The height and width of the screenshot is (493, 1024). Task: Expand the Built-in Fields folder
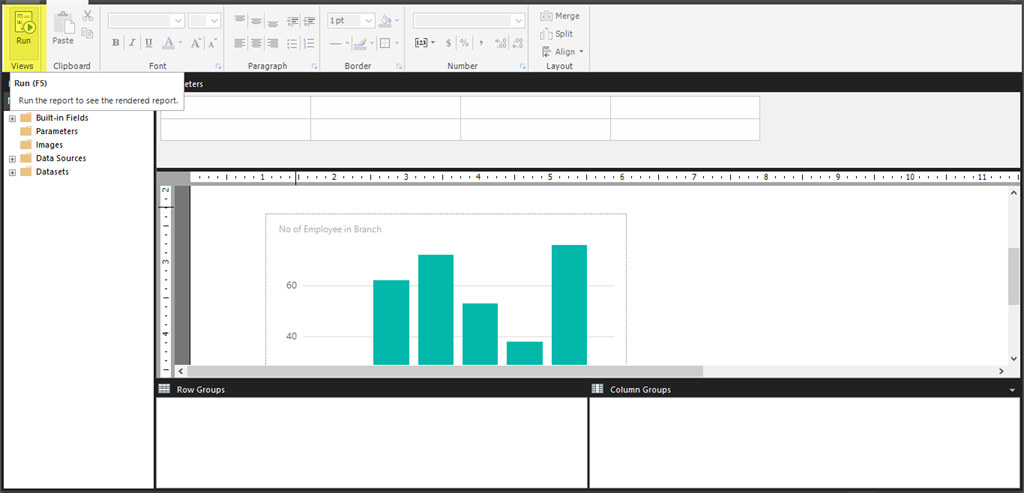12,118
